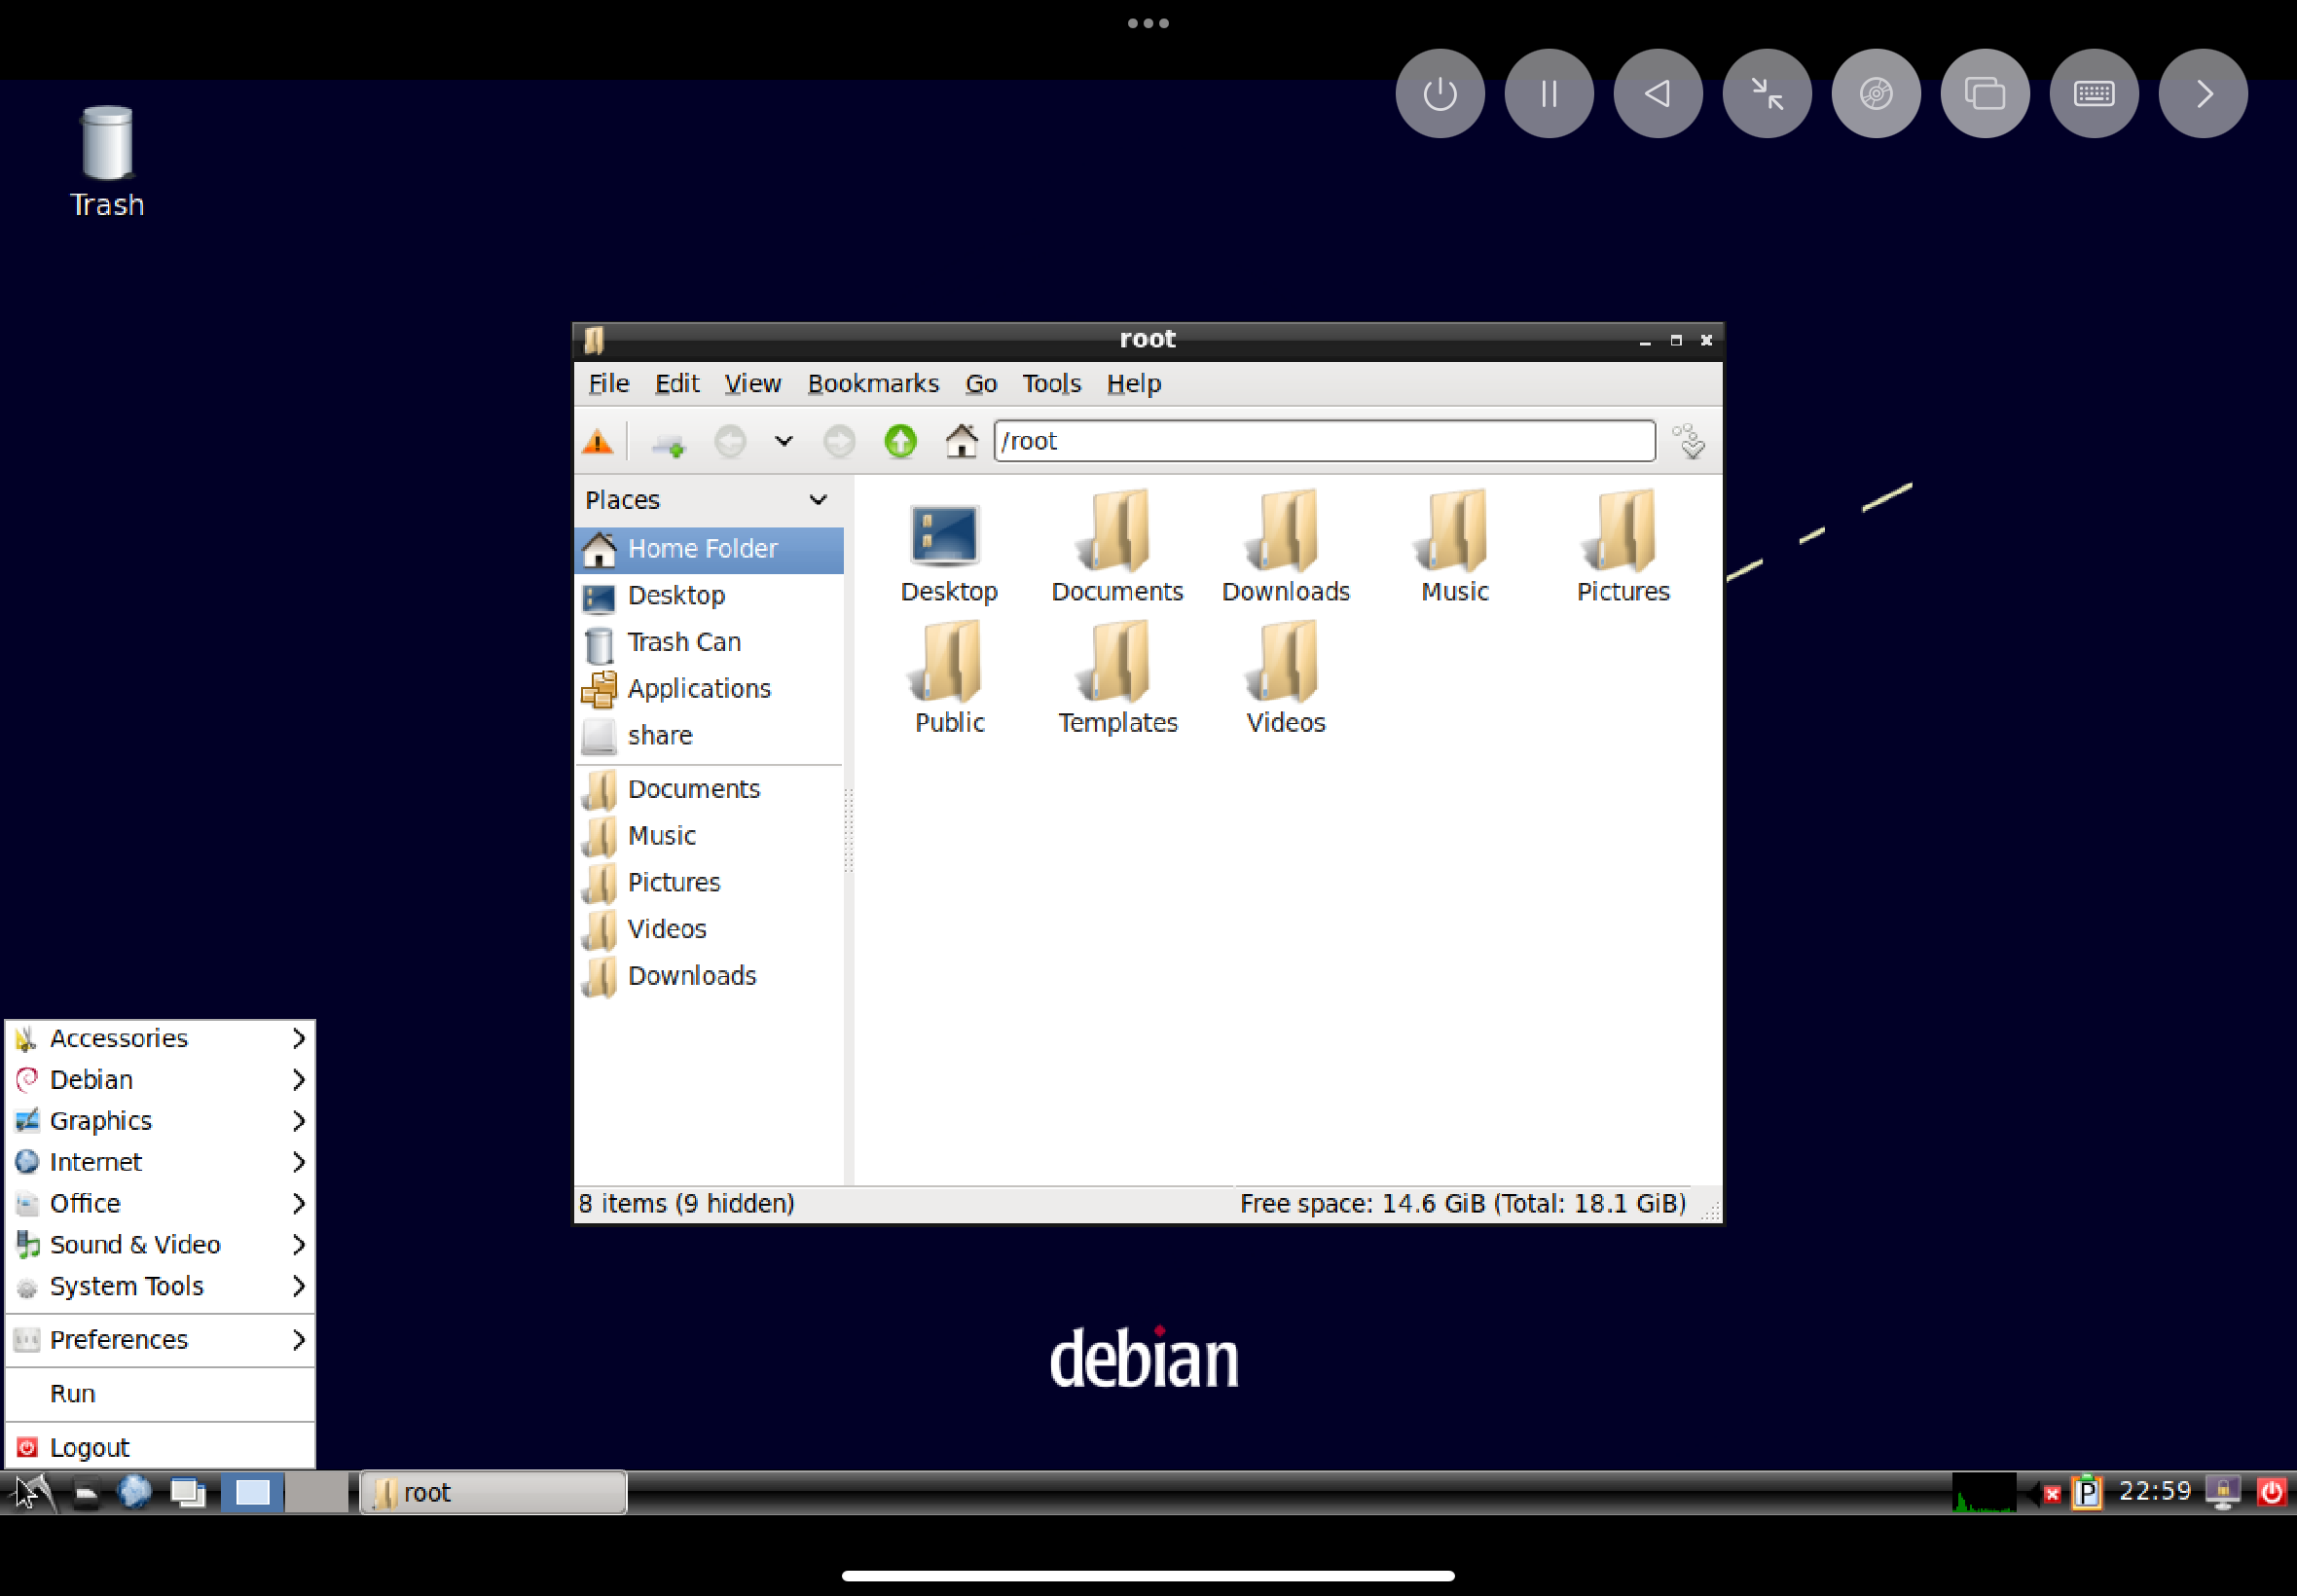Launch the web browser globe icon in taskbar

pyautogui.click(x=135, y=1493)
